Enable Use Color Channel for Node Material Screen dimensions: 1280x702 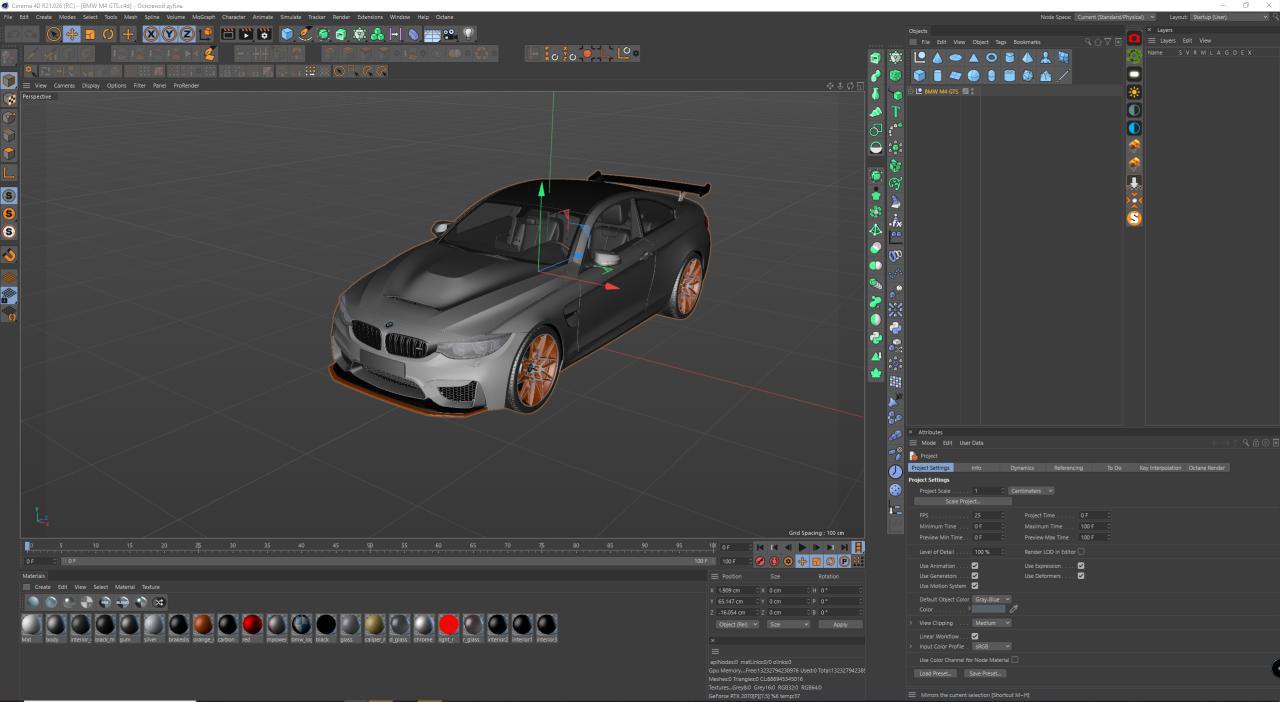pyautogui.click(x=1015, y=660)
